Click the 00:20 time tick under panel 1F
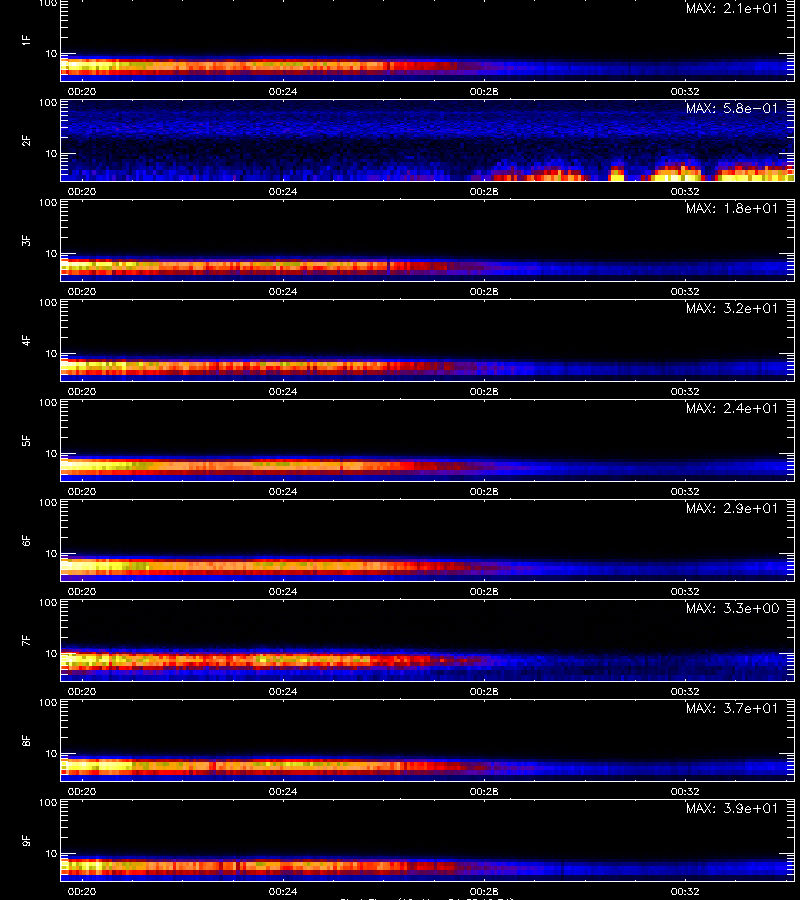 point(82,91)
